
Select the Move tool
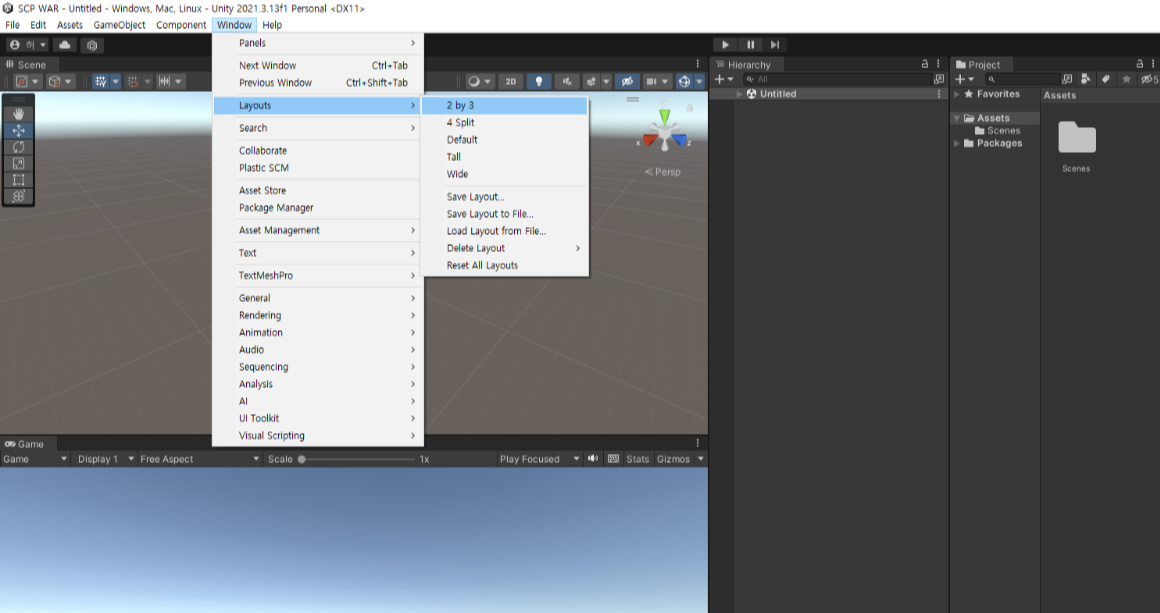(18, 130)
